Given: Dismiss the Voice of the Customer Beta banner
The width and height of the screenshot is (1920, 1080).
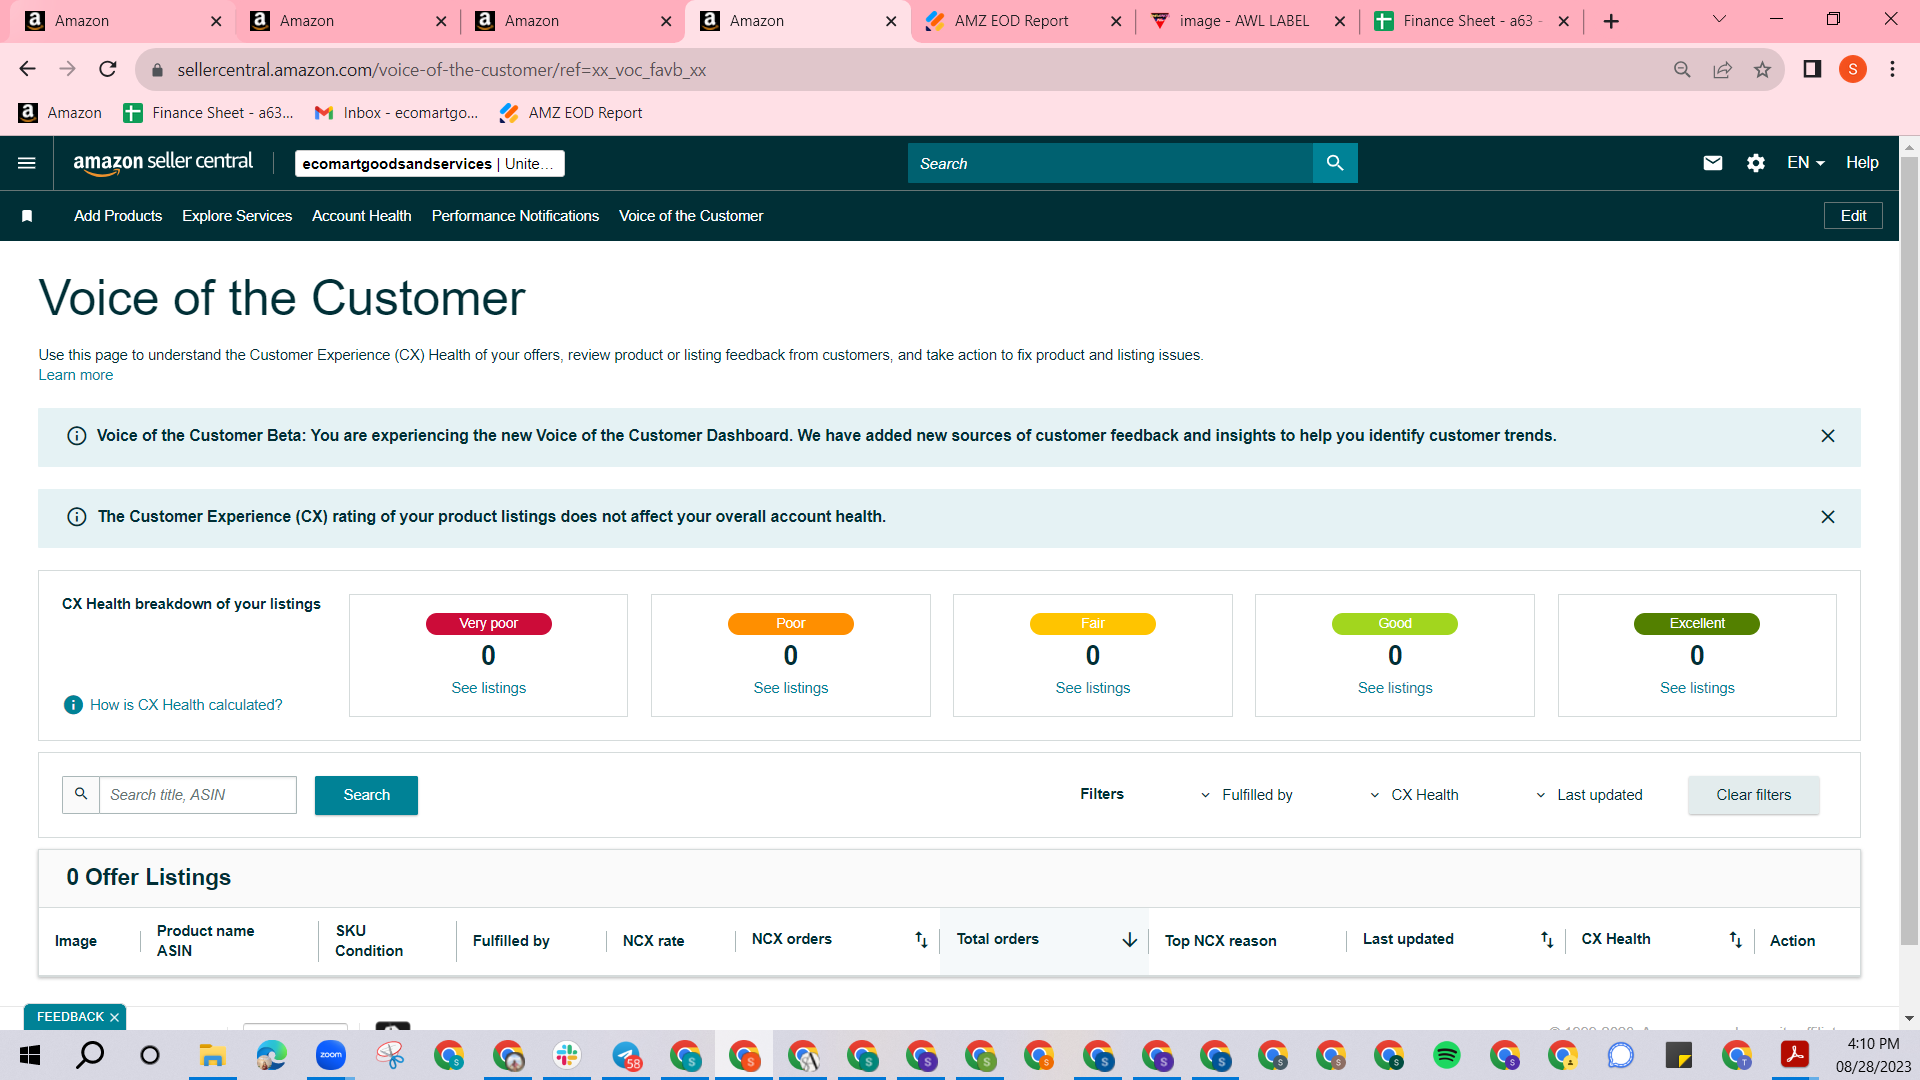Looking at the screenshot, I should [x=1828, y=436].
